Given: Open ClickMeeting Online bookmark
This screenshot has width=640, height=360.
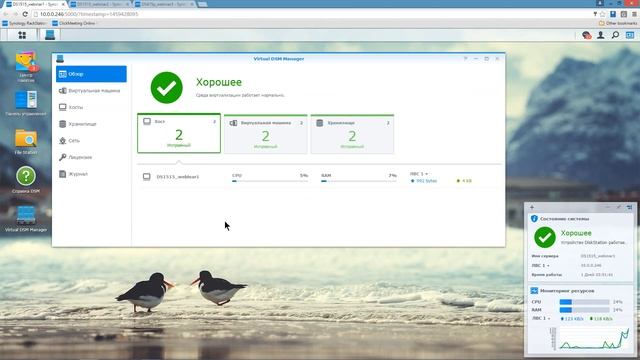Looking at the screenshot, I should pos(73,23).
